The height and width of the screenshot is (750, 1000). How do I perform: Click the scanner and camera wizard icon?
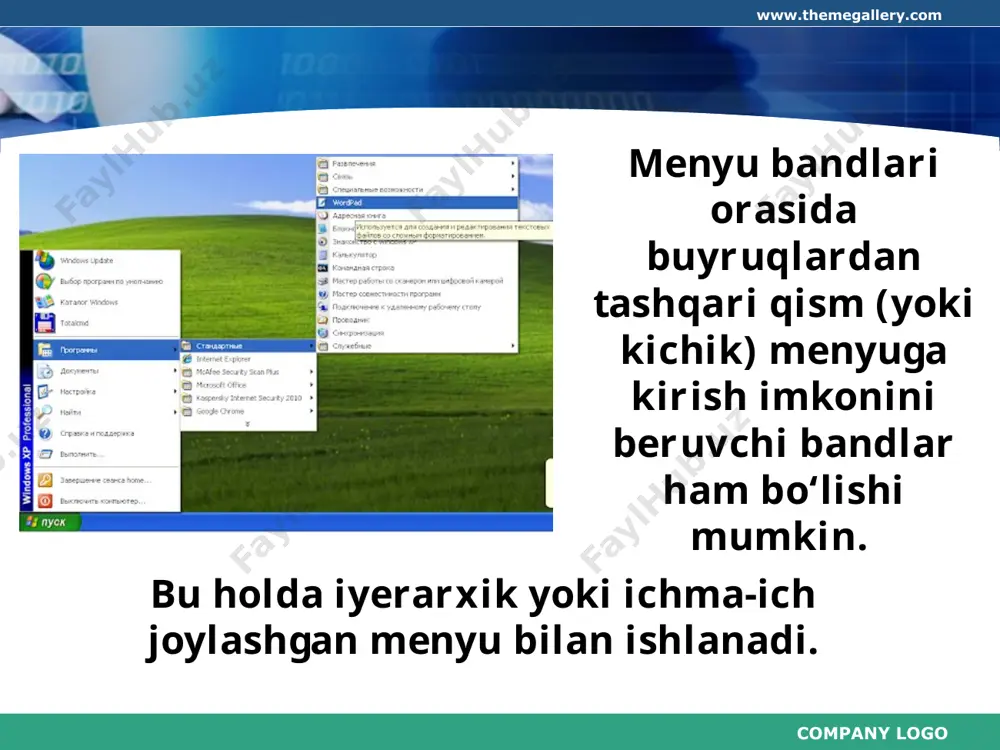[323, 281]
